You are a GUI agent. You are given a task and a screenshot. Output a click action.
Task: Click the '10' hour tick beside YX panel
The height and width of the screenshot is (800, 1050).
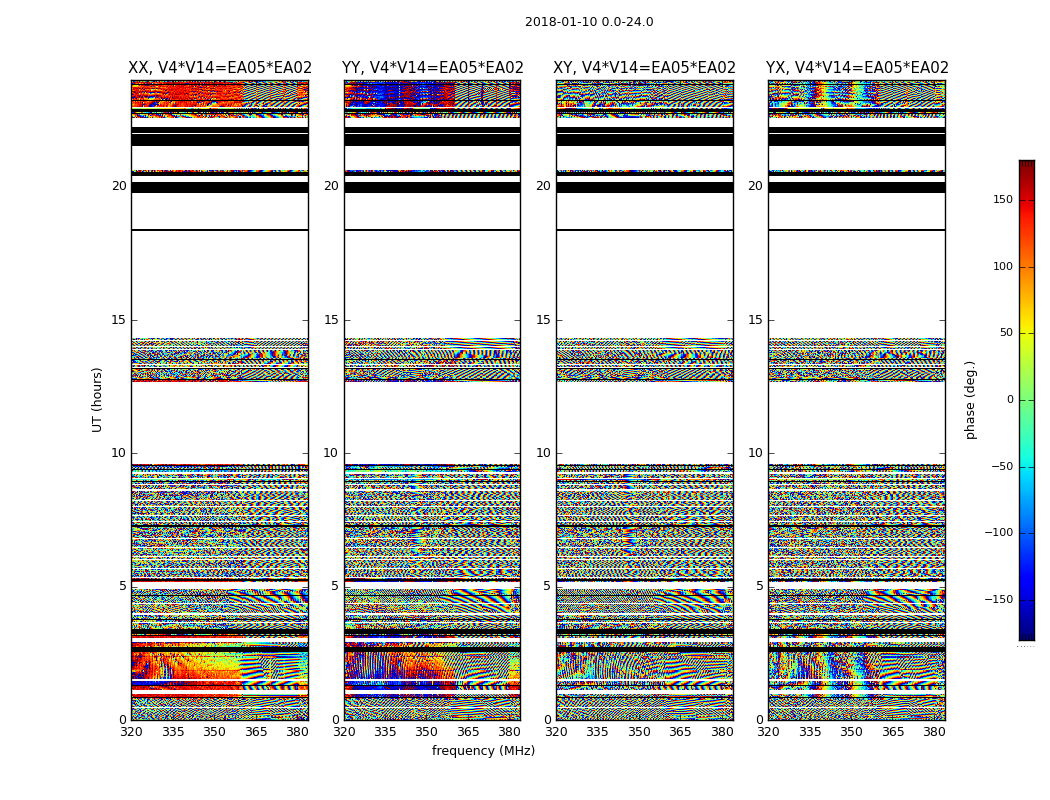(x=755, y=453)
